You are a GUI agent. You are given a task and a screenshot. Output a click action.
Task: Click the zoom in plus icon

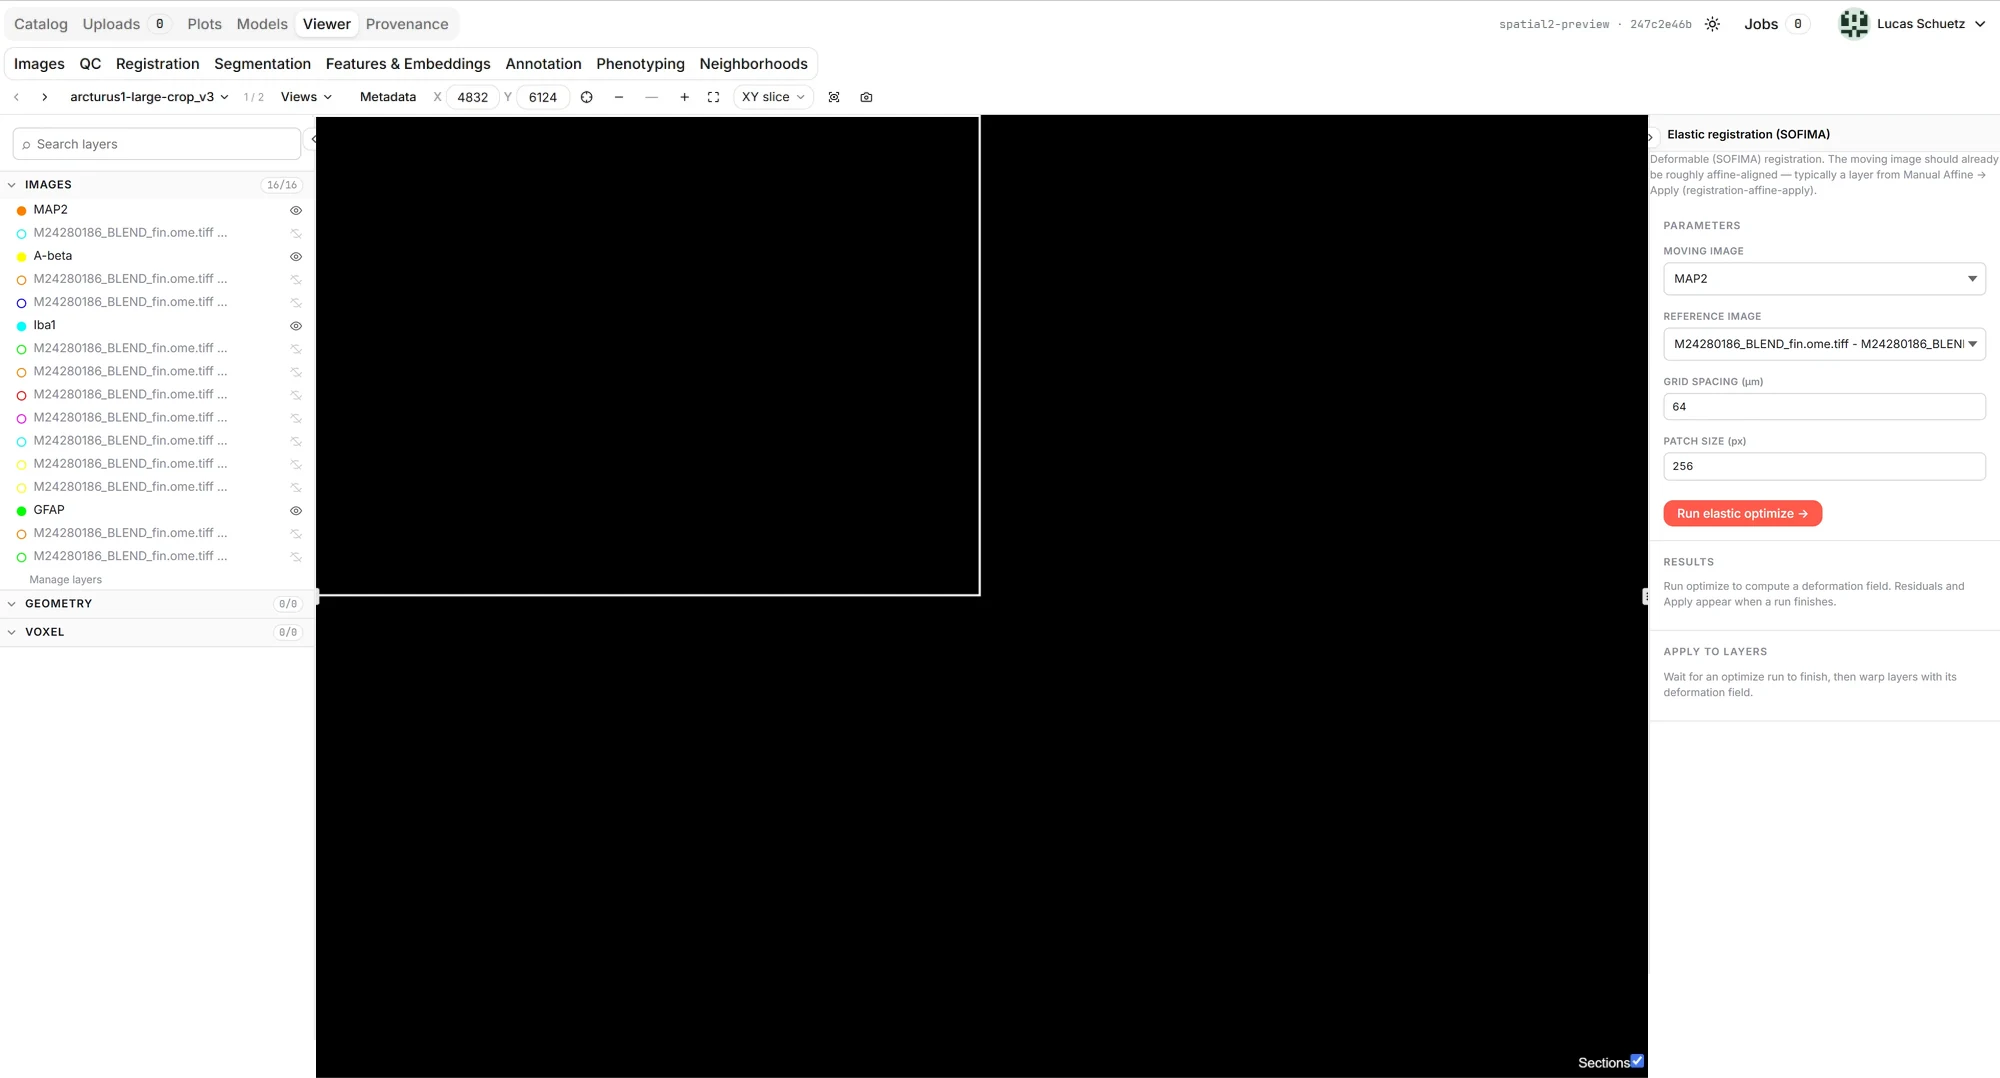[x=684, y=97]
